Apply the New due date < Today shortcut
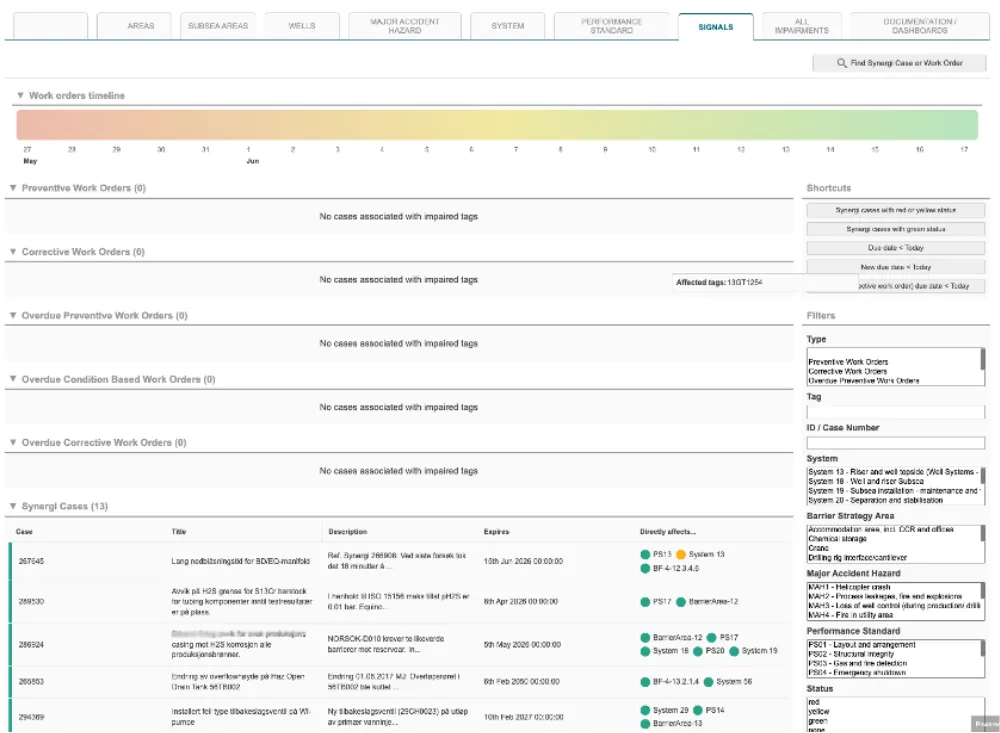The width and height of the screenshot is (1000, 733). click(x=895, y=267)
